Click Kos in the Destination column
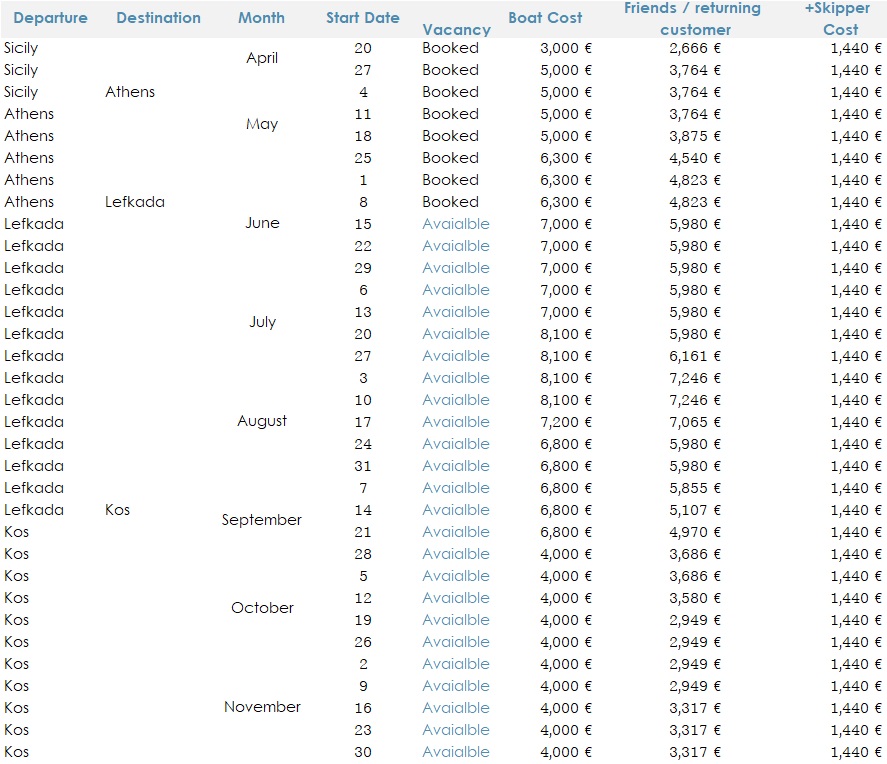Image resolution: width=887 pixels, height=764 pixels. (x=118, y=510)
